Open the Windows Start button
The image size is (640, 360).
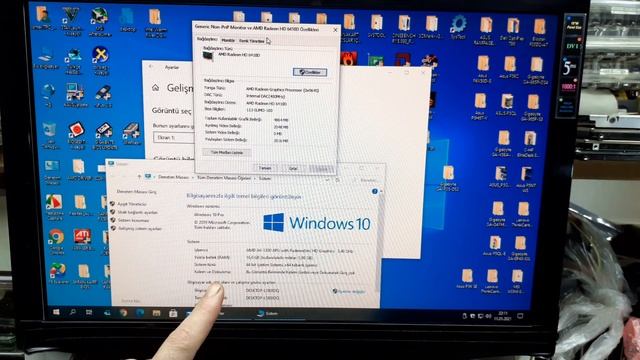(56, 312)
